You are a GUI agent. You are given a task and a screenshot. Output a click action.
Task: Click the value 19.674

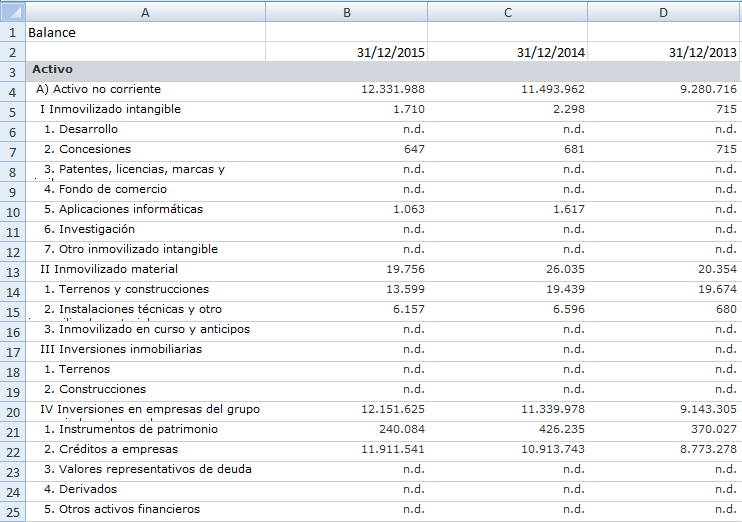[x=717, y=289]
